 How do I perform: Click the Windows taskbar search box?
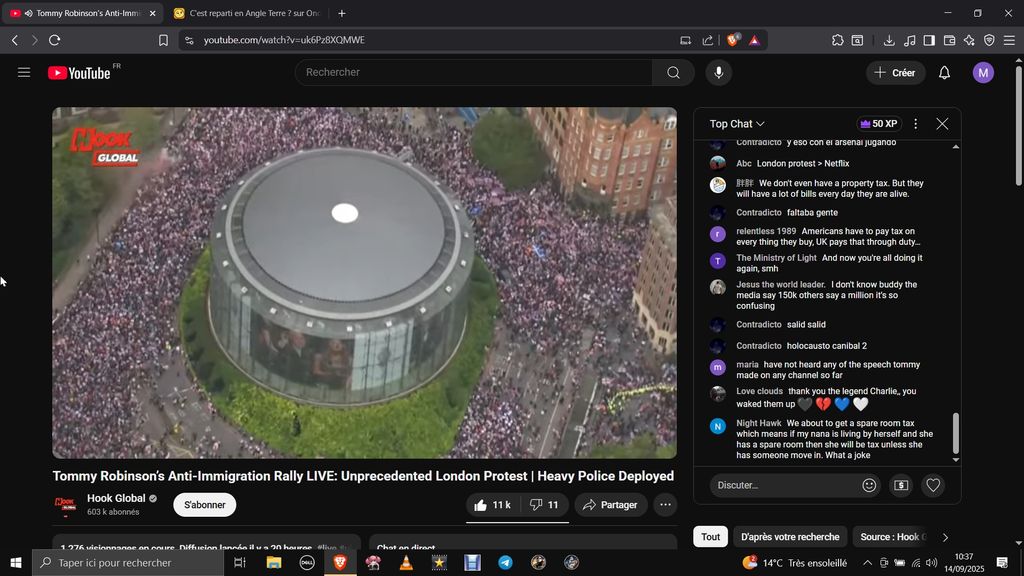coord(128,562)
